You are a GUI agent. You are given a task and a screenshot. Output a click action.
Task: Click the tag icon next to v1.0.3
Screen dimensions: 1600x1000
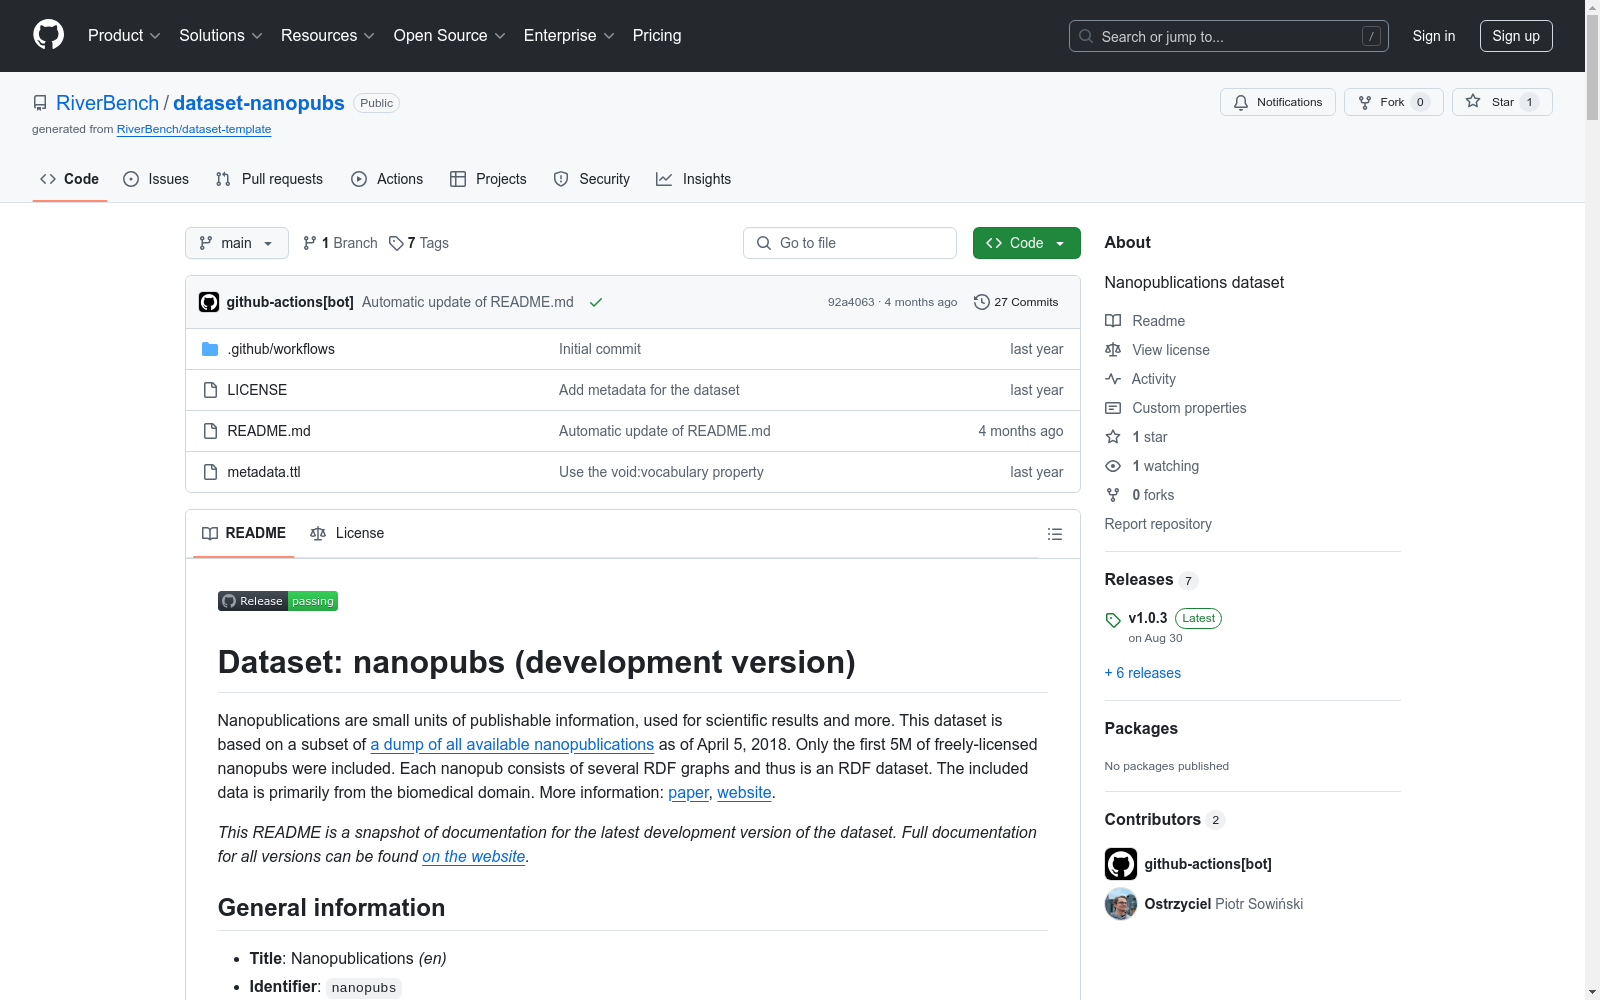(1113, 620)
